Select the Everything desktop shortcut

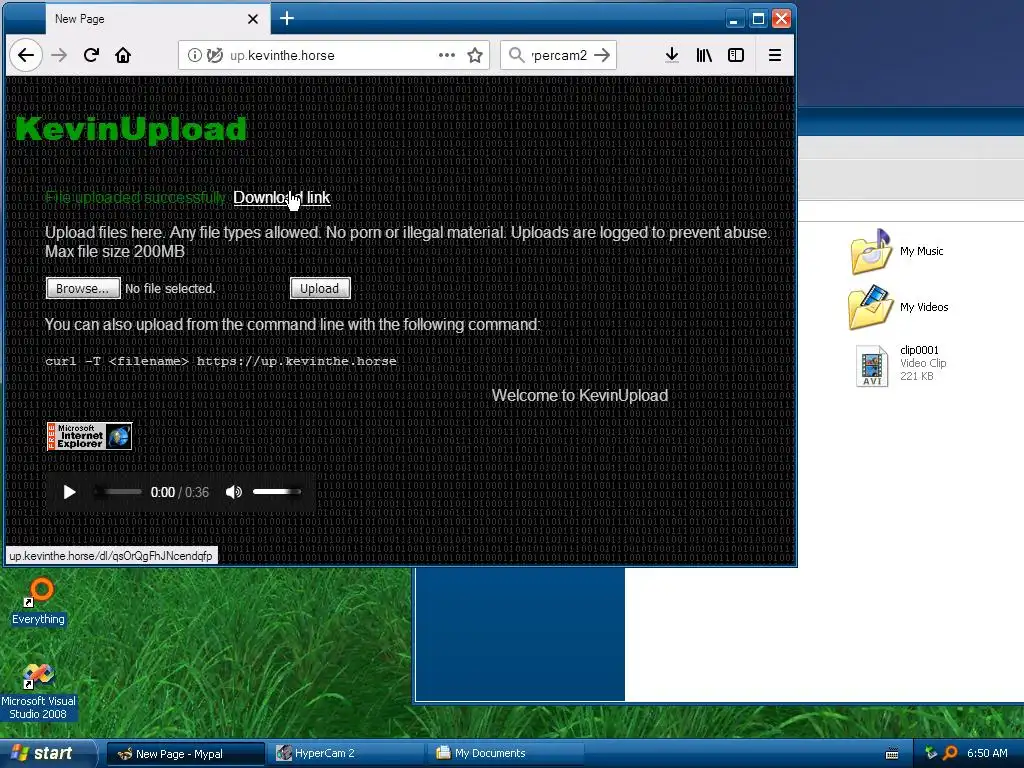point(39,601)
